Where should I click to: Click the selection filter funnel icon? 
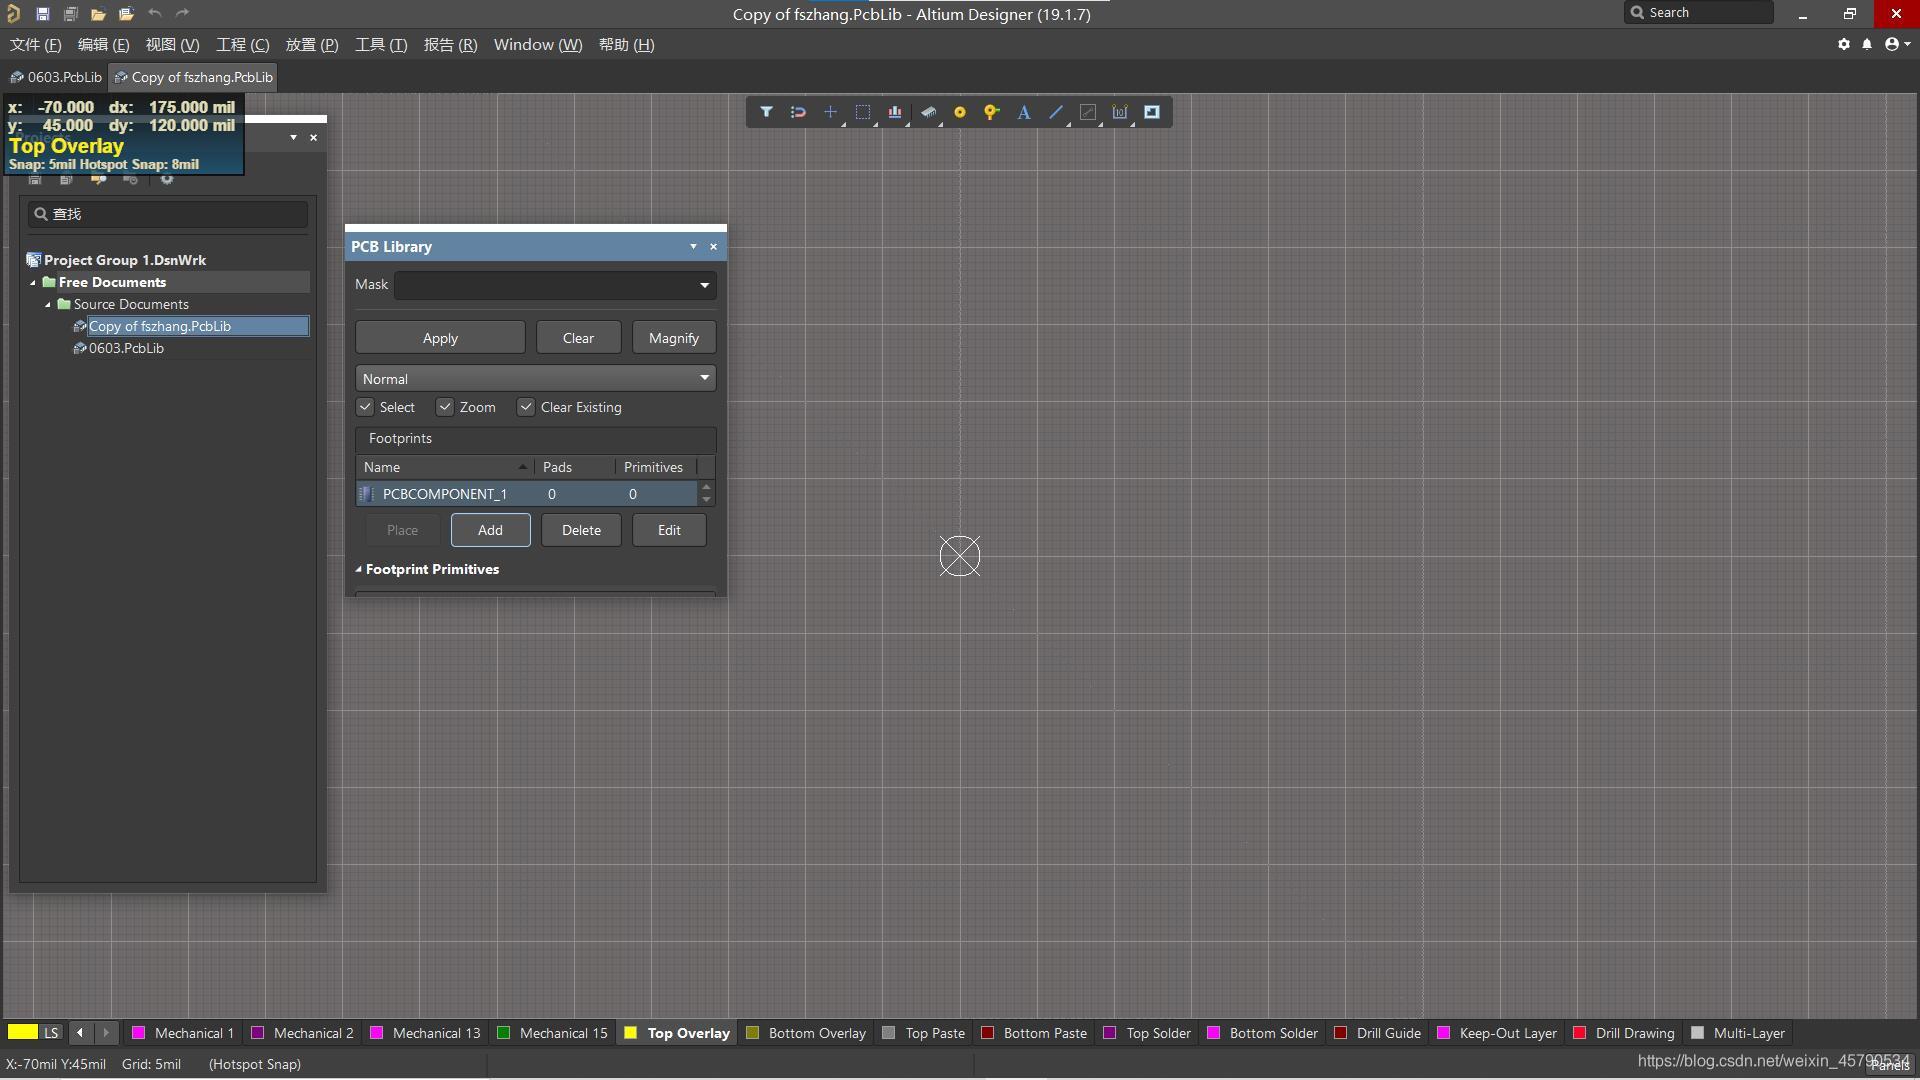coord(766,112)
